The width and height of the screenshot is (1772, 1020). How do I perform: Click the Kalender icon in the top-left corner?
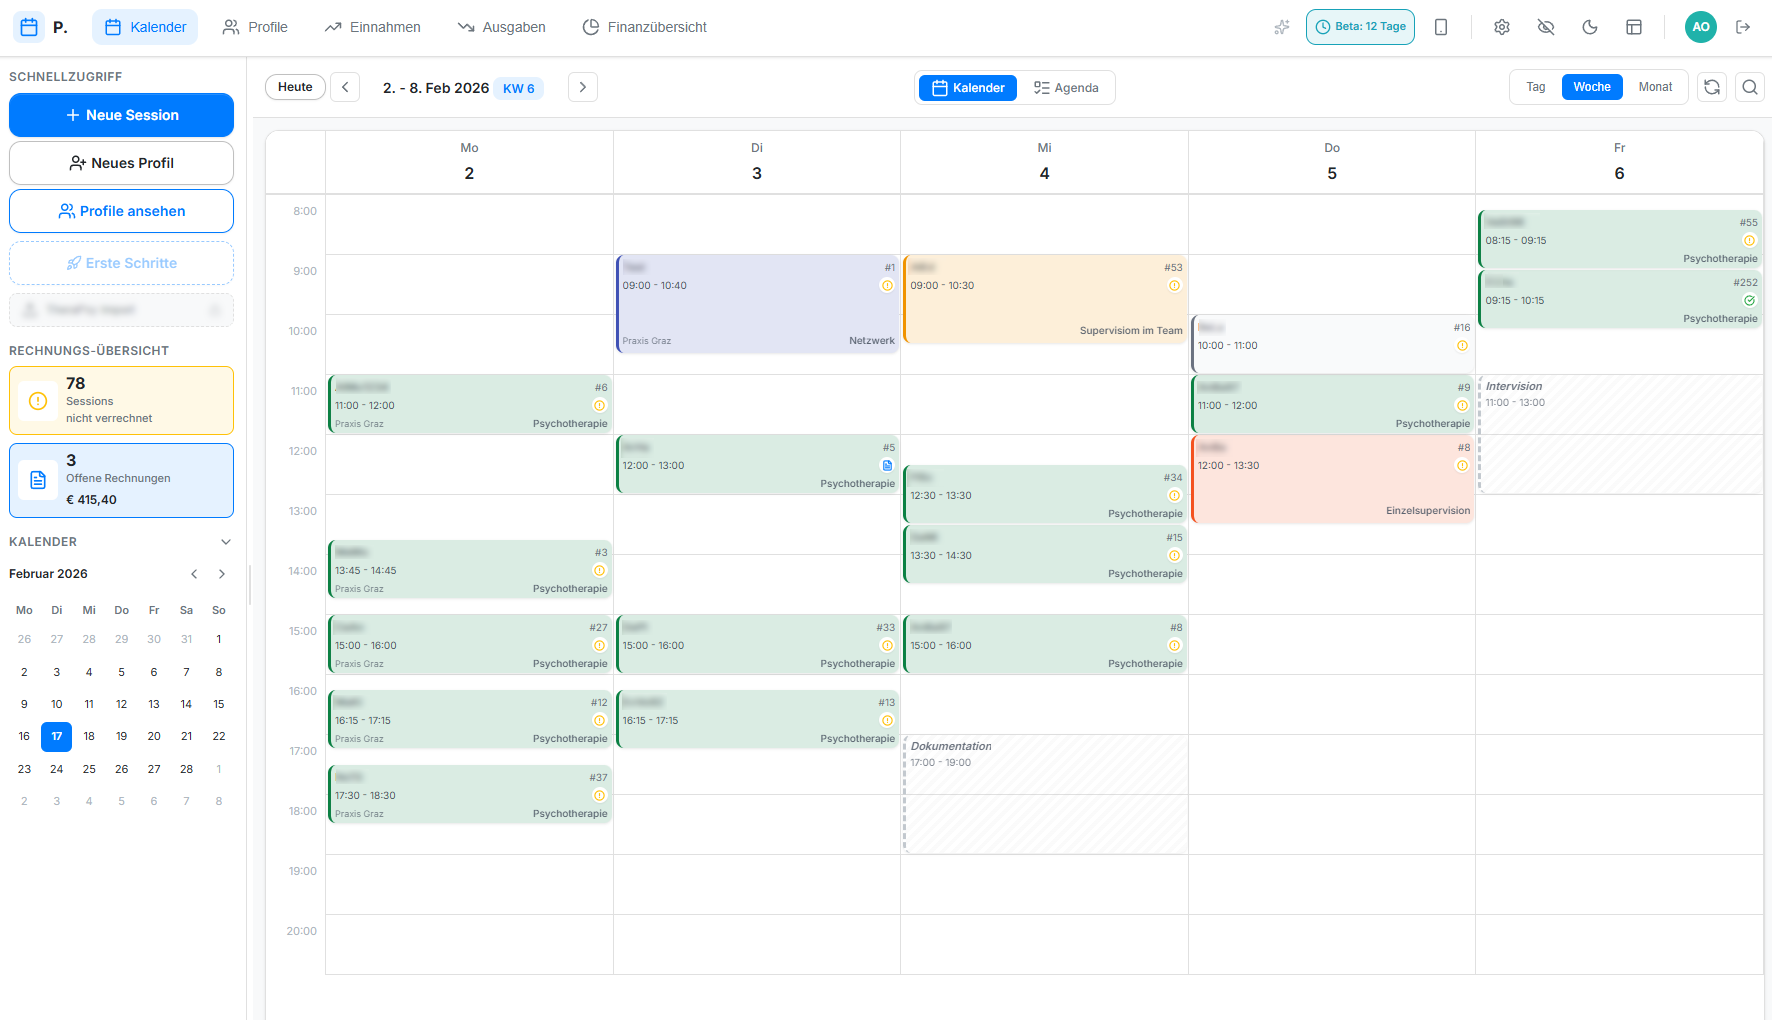28,27
